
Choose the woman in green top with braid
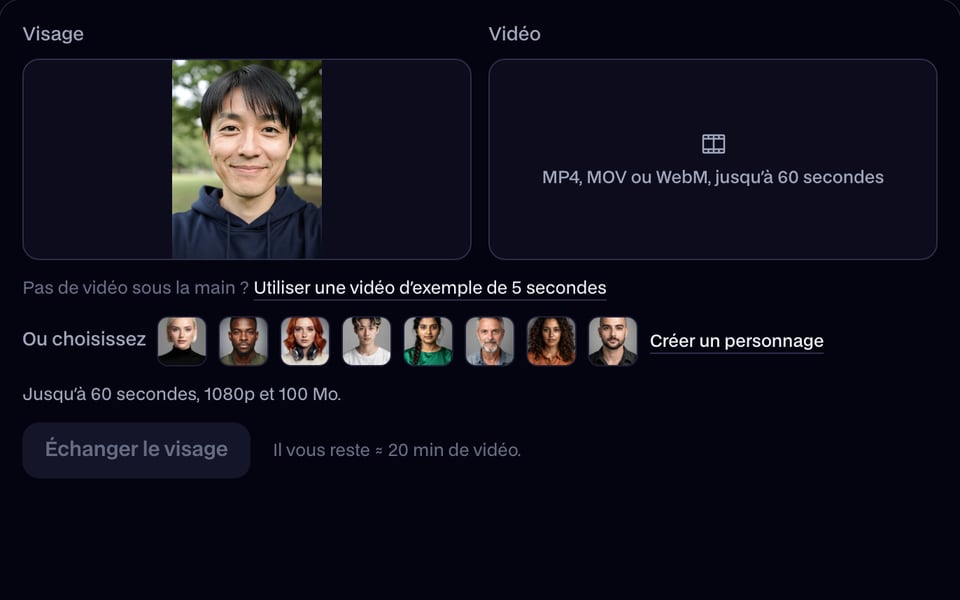(x=428, y=341)
